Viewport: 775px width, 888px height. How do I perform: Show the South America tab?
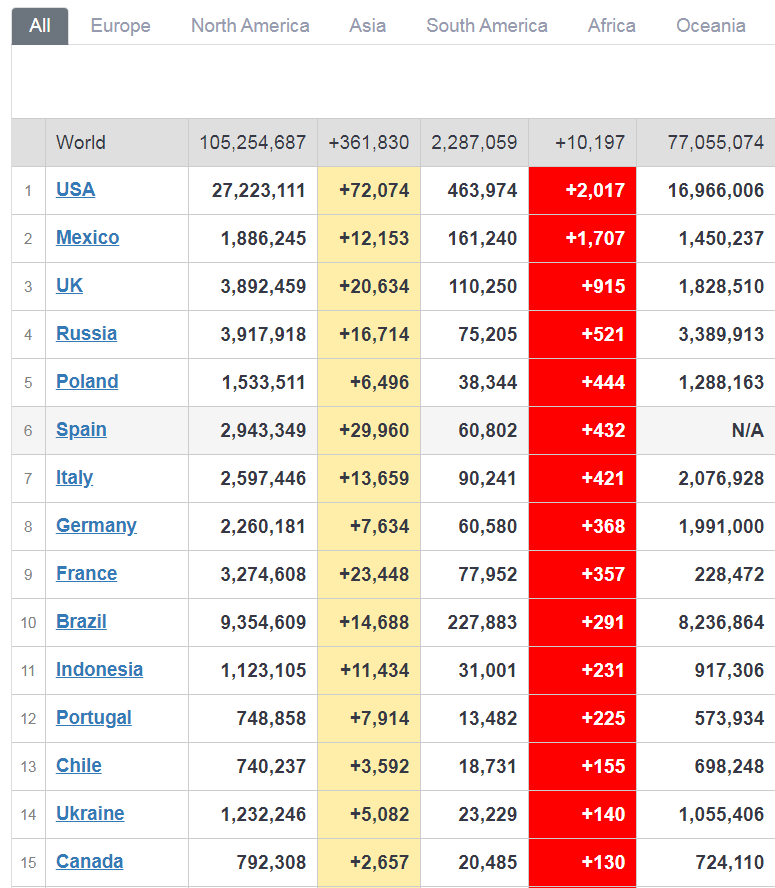pyautogui.click(x=487, y=26)
